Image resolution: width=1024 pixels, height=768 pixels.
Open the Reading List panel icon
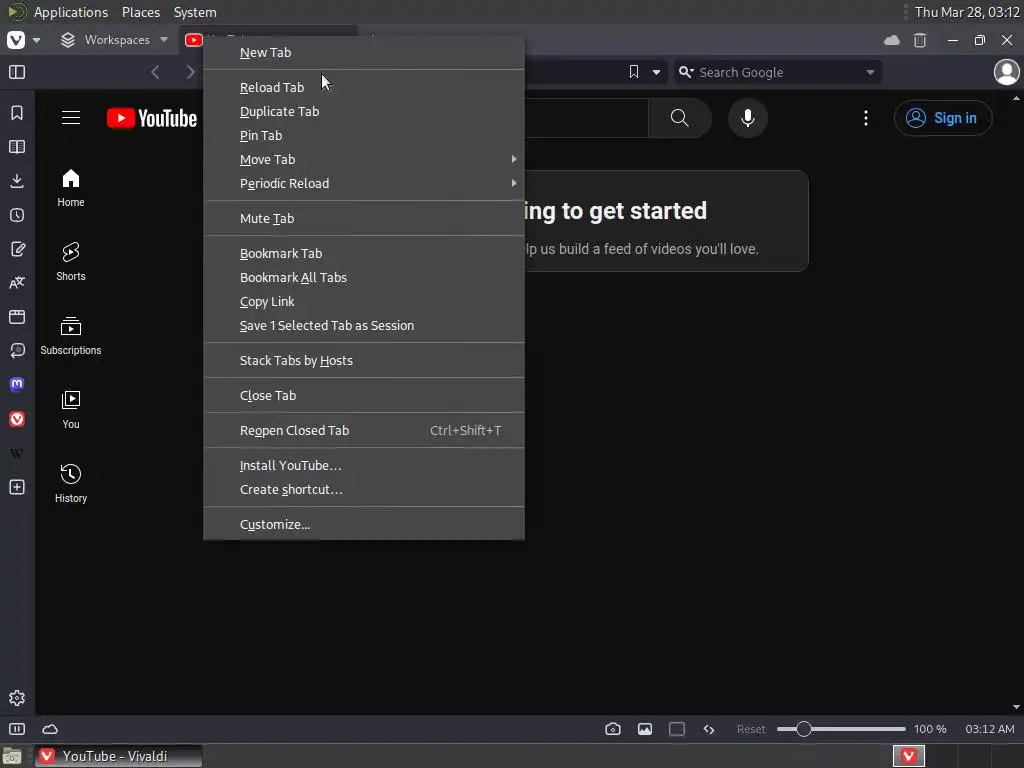17,147
